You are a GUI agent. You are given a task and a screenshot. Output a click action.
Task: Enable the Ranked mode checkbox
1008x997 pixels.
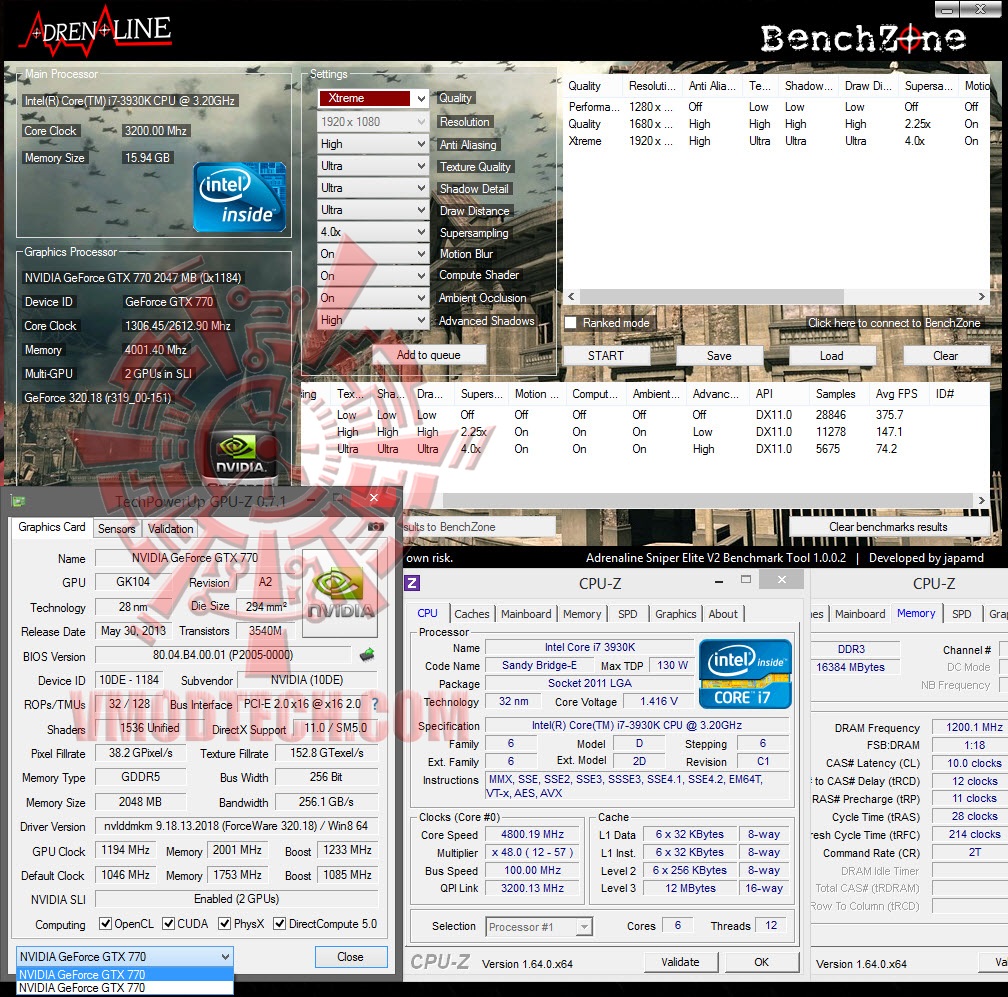(570, 323)
